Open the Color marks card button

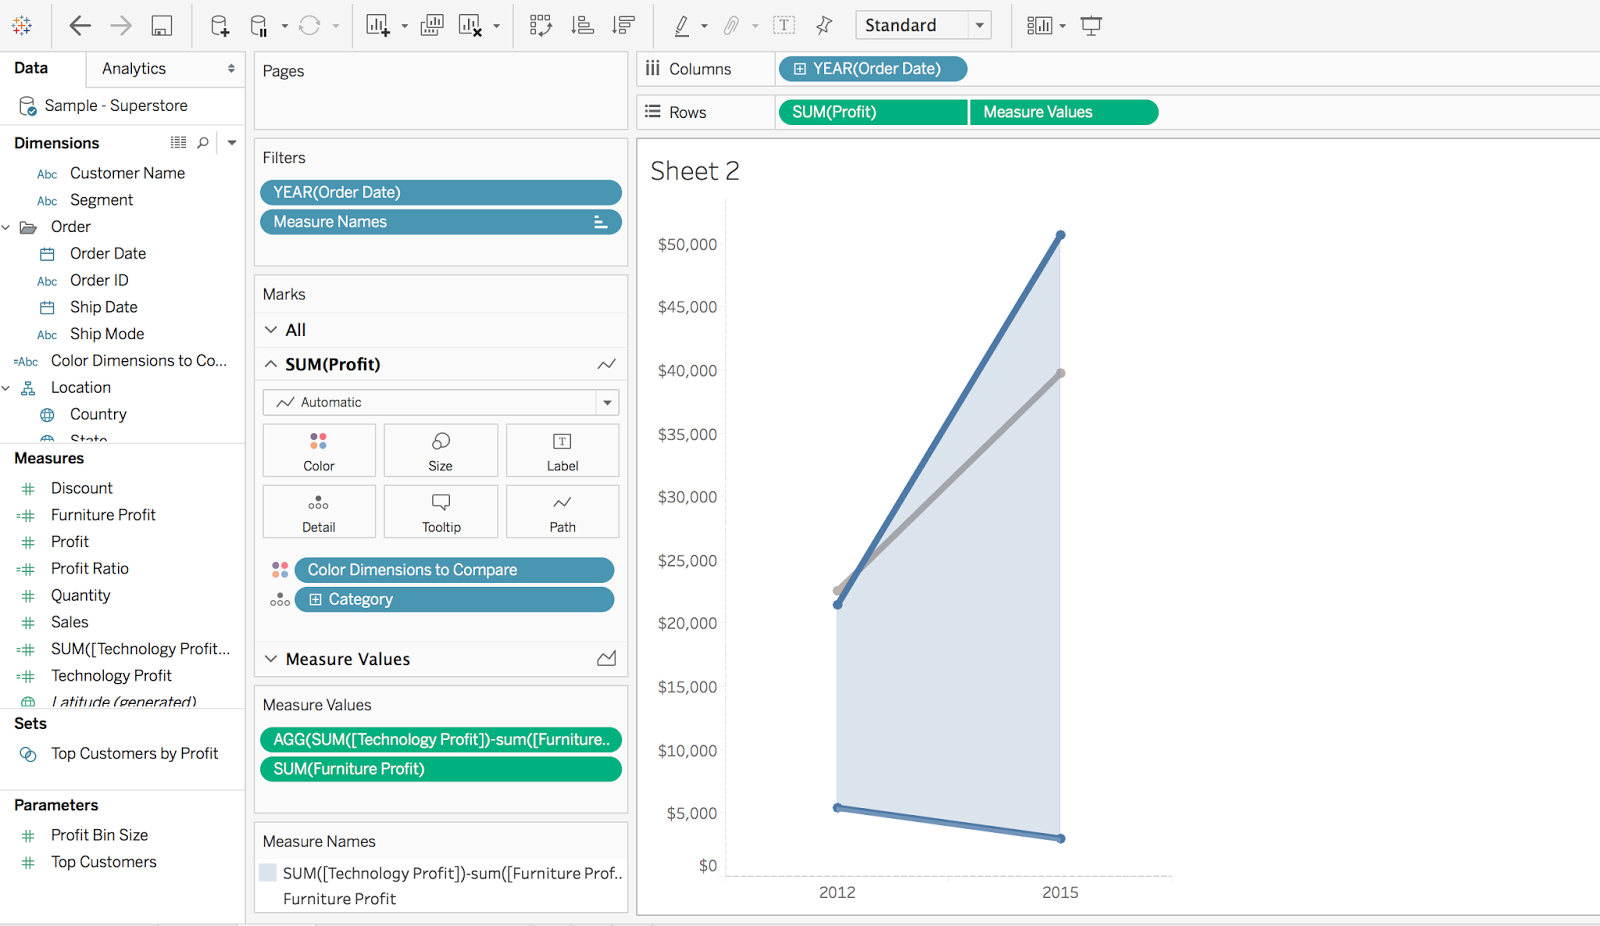click(x=319, y=450)
